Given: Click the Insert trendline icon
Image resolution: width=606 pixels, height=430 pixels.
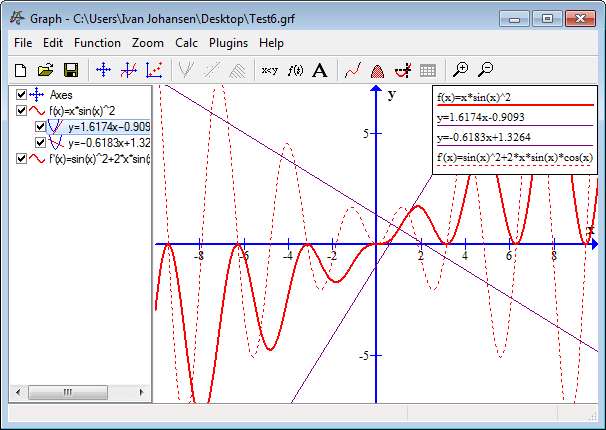Looking at the screenshot, I should [x=211, y=70].
